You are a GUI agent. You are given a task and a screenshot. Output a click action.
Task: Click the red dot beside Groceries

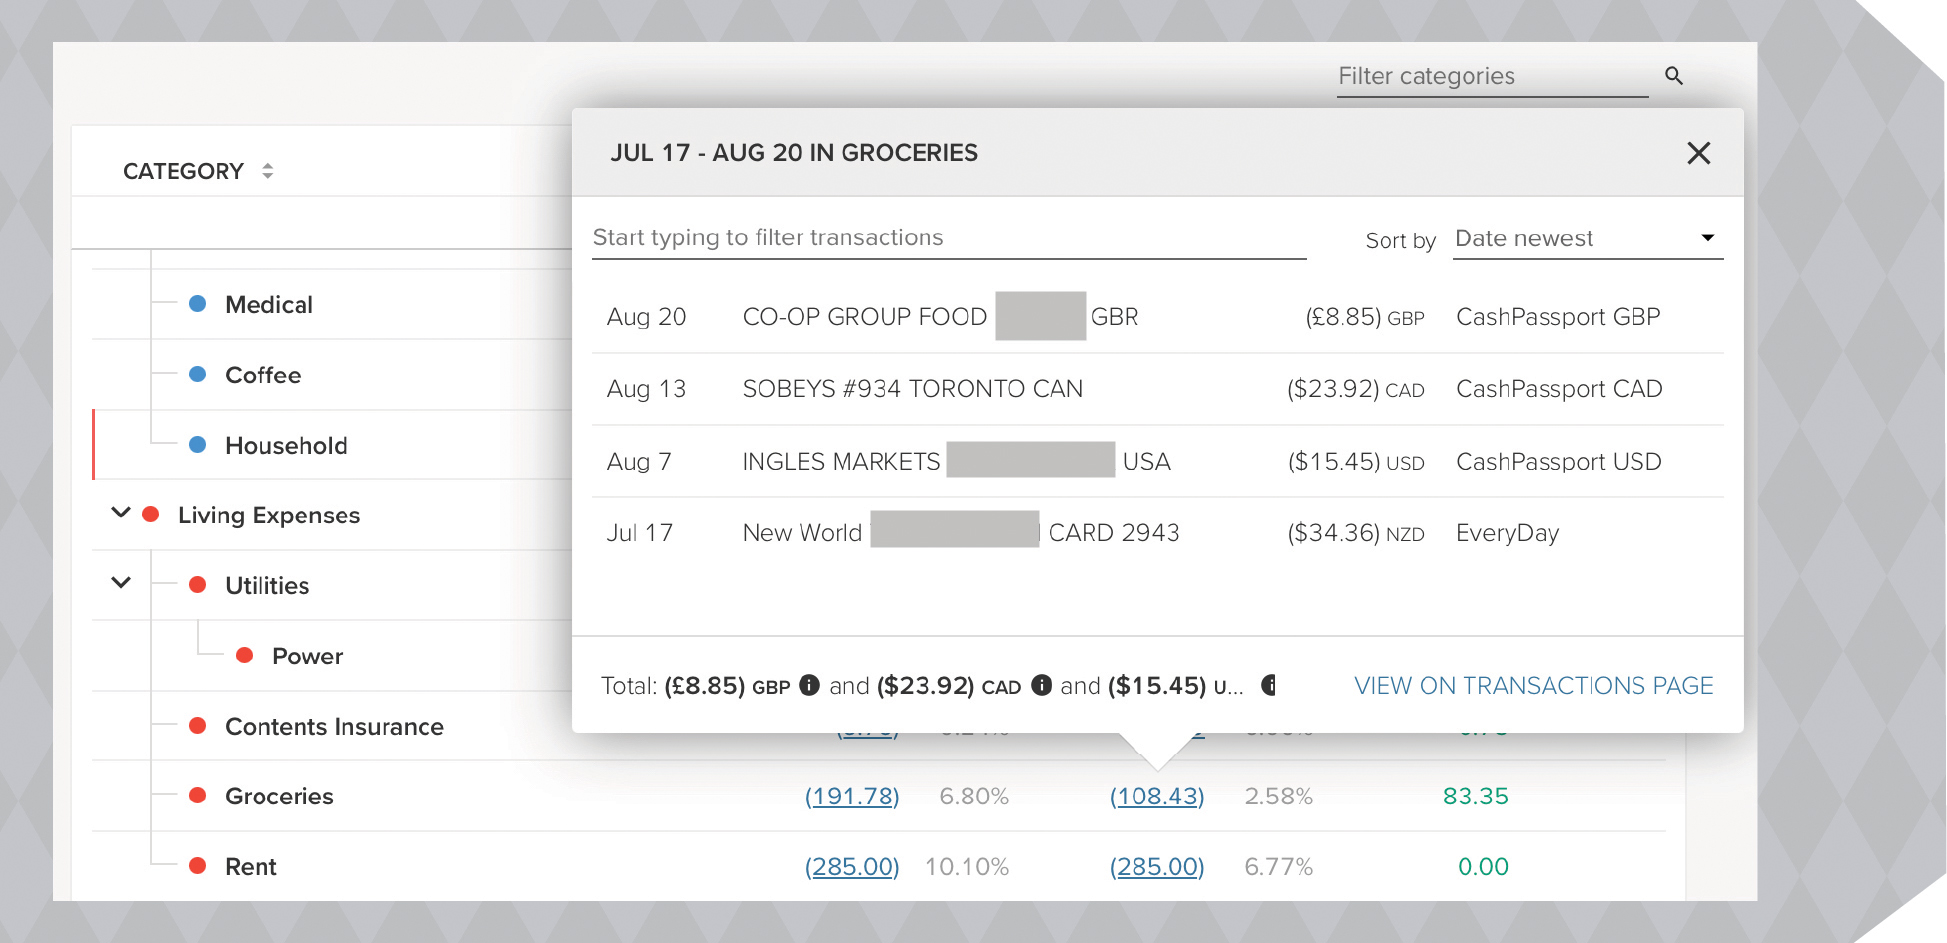coord(198,796)
